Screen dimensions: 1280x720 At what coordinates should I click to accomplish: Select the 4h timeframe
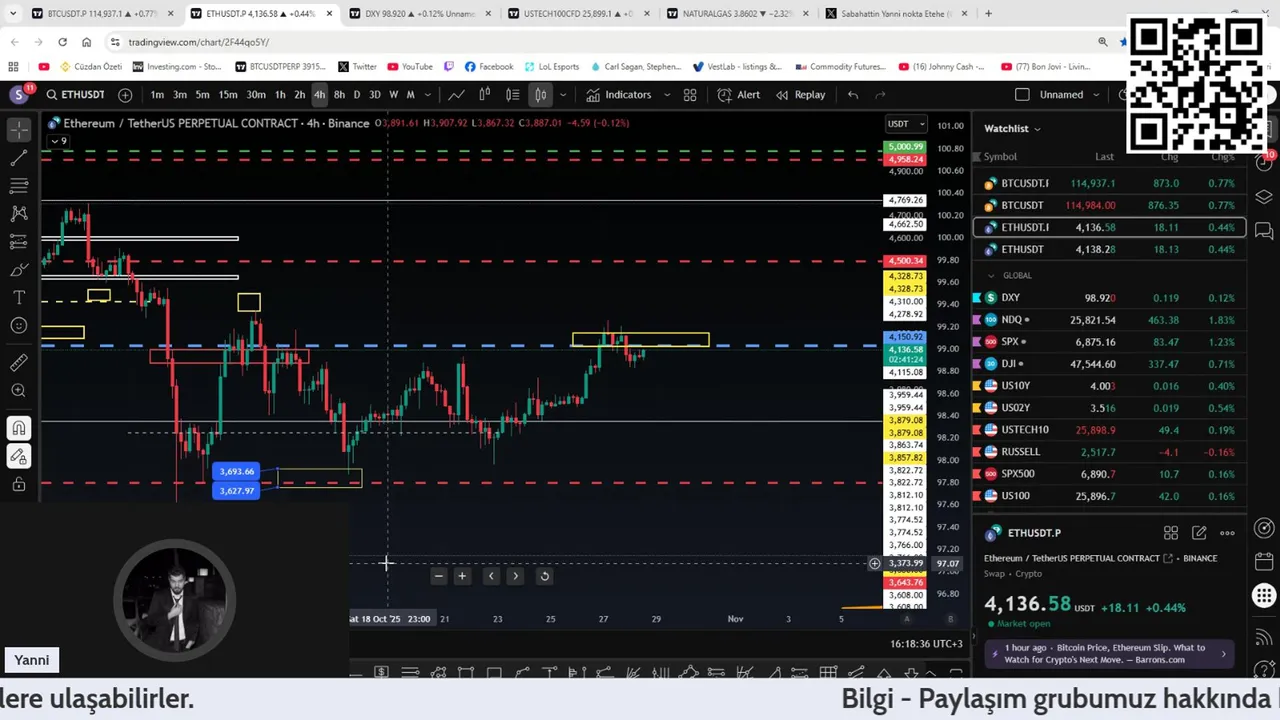click(319, 95)
